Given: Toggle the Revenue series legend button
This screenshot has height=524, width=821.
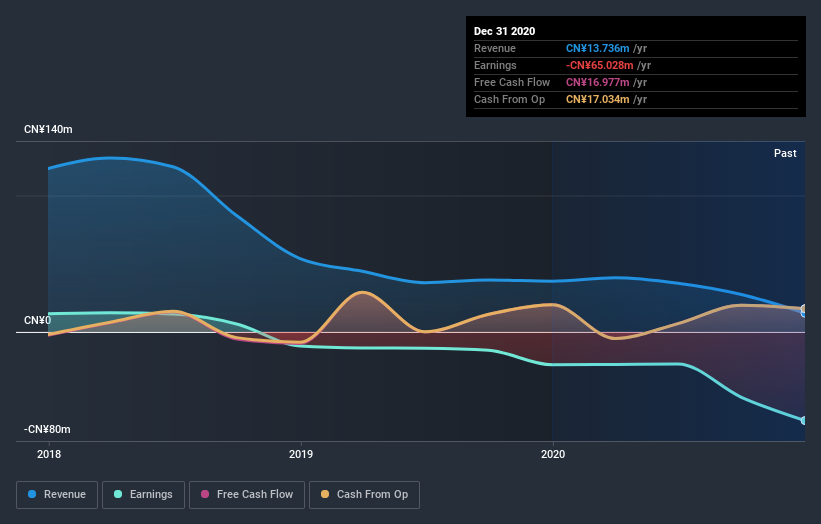Looking at the screenshot, I should click(57, 495).
